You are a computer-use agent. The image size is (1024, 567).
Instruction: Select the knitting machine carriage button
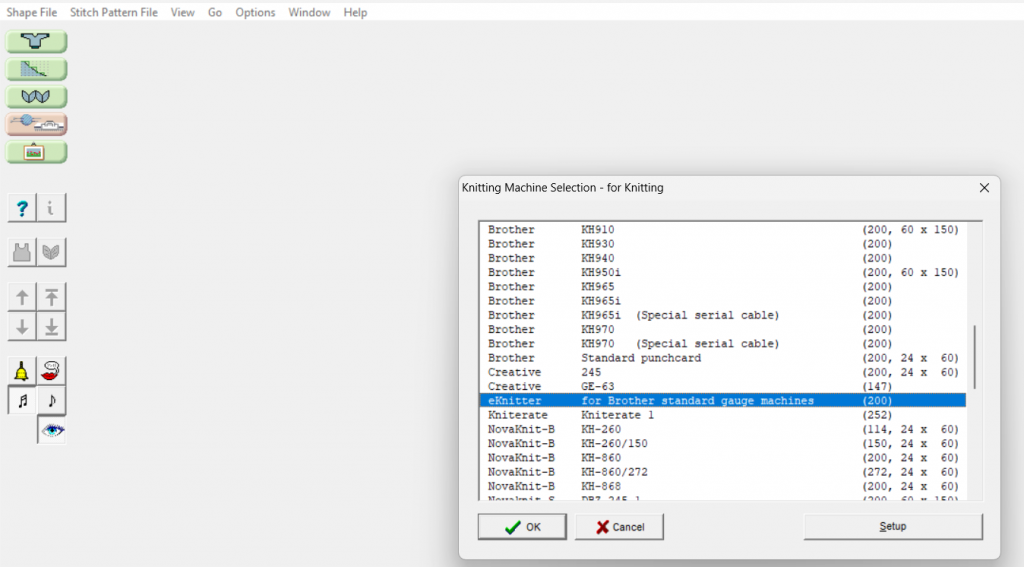click(x=37, y=124)
